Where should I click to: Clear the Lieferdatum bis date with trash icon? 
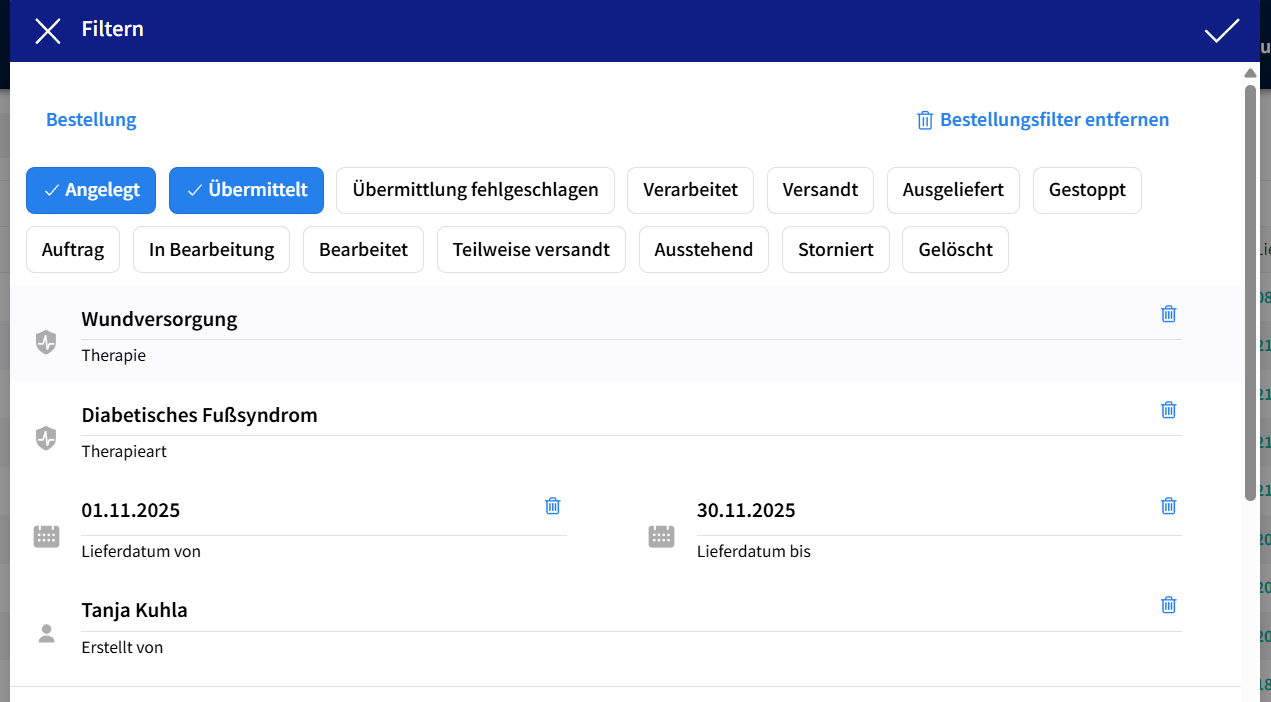[1168, 506]
